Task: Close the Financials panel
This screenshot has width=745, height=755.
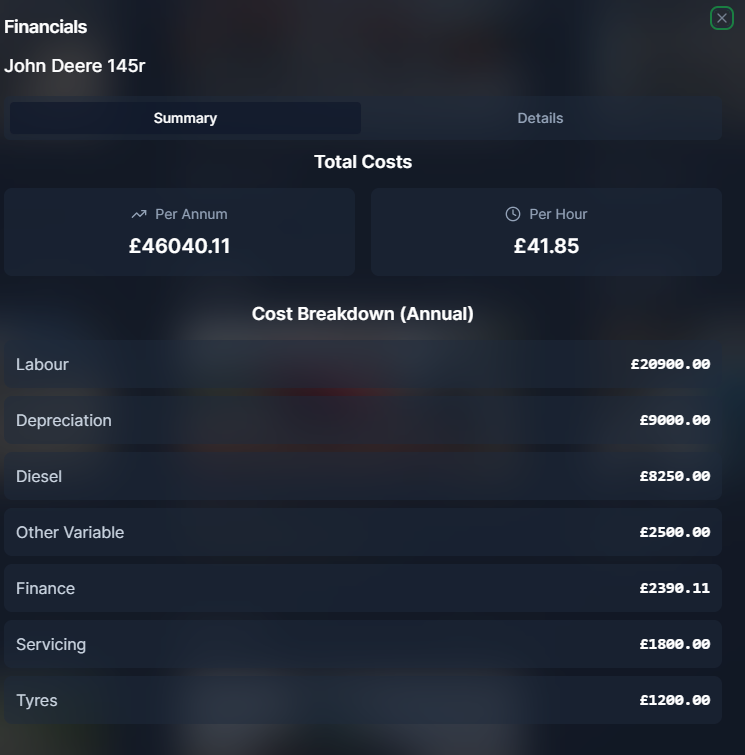Action: click(721, 18)
